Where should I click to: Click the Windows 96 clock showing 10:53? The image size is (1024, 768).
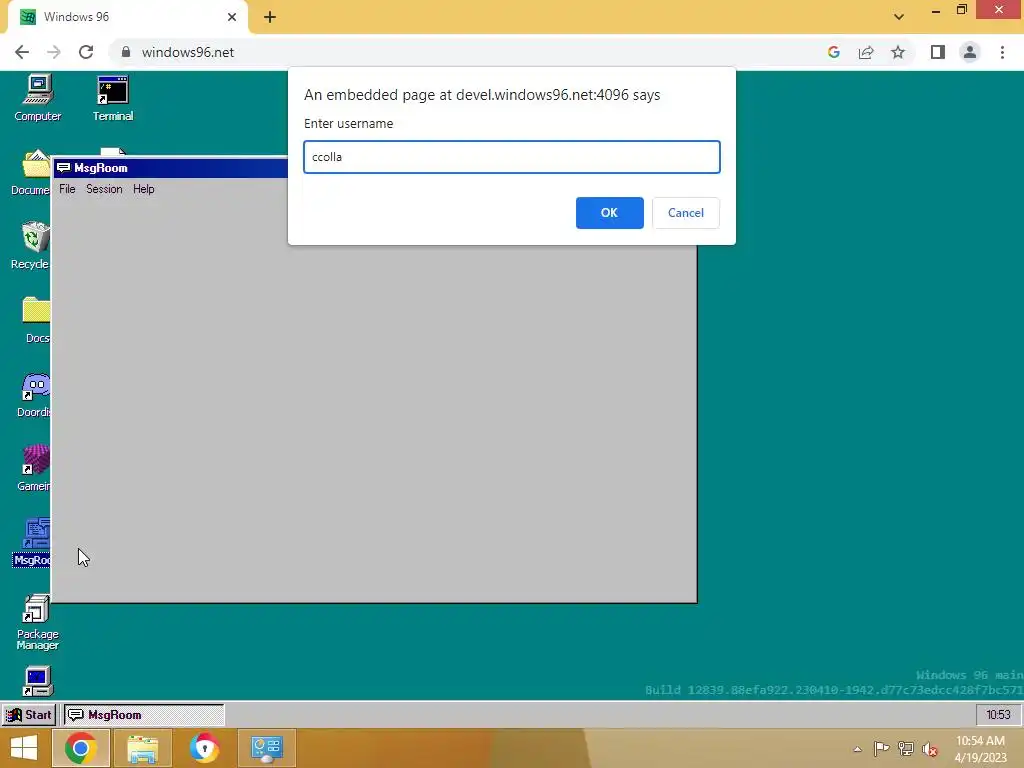pyautogui.click(x=998, y=714)
